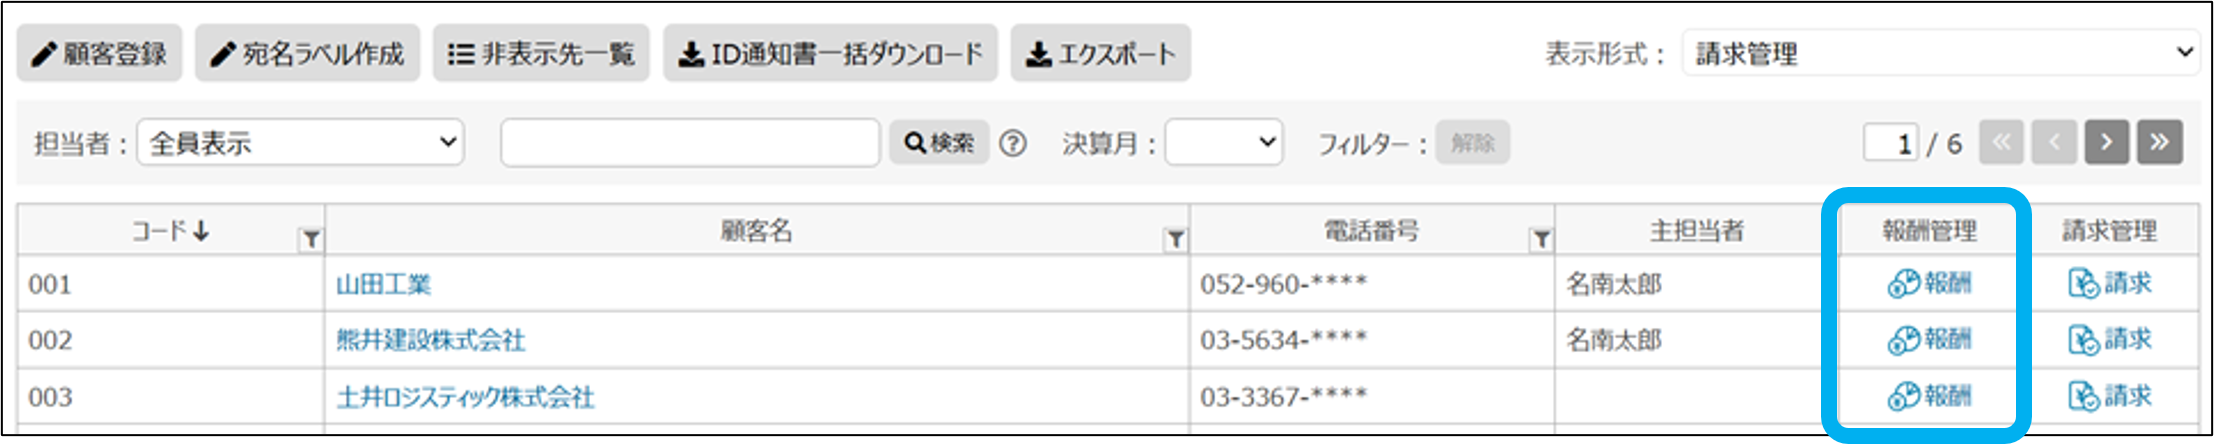Image resolution: width=2214 pixels, height=444 pixels.
Task: Click the help question mark icon
Action: (x=1012, y=144)
